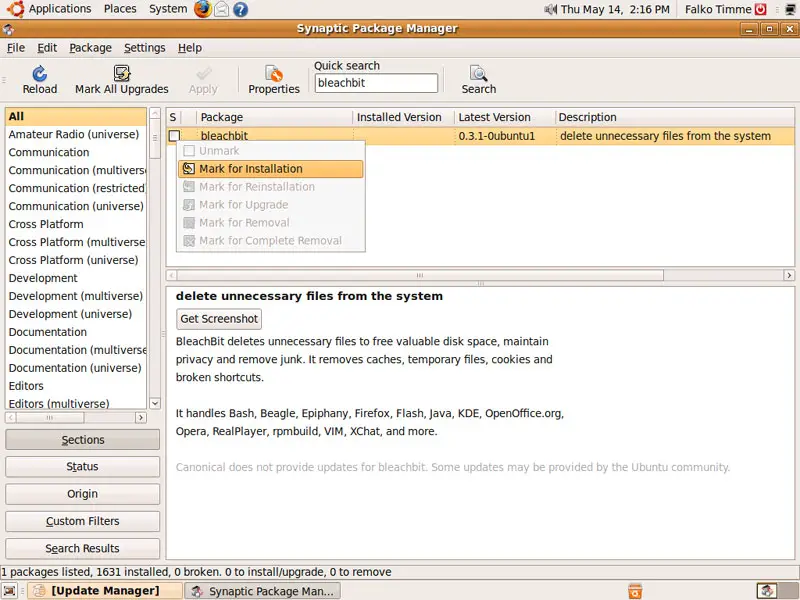800x600 pixels.
Task: Open the Package menu
Action: [90, 48]
